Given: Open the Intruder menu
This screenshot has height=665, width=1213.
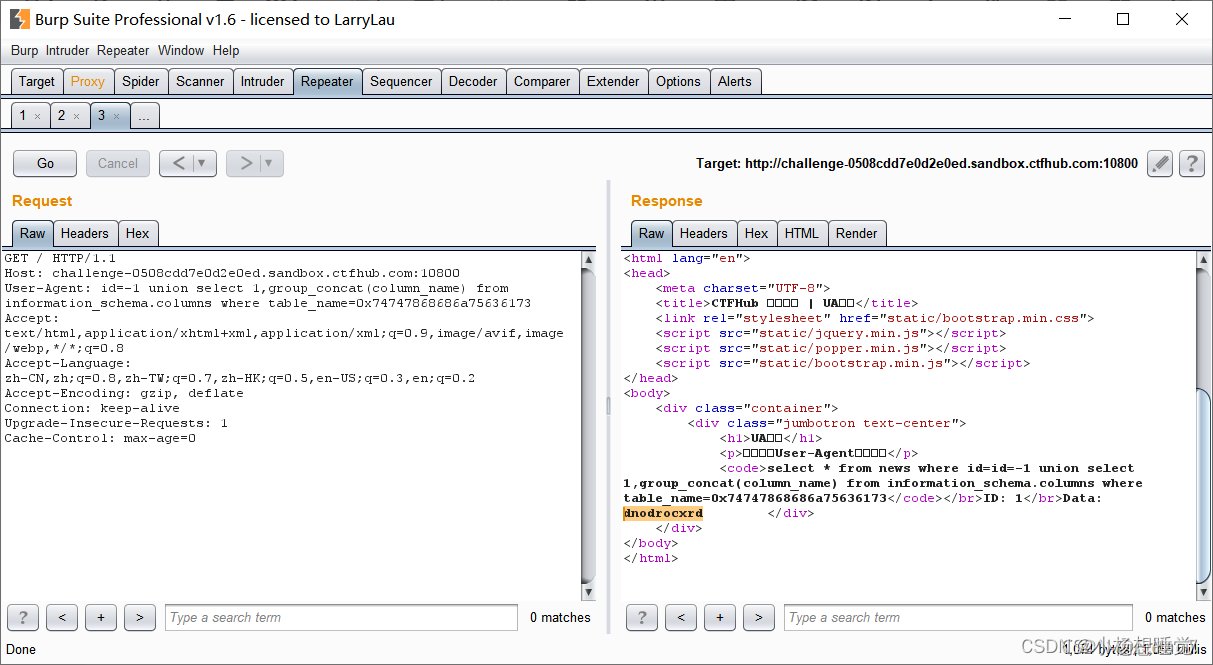Looking at the screenshot, I should click(x=67, y=50).
